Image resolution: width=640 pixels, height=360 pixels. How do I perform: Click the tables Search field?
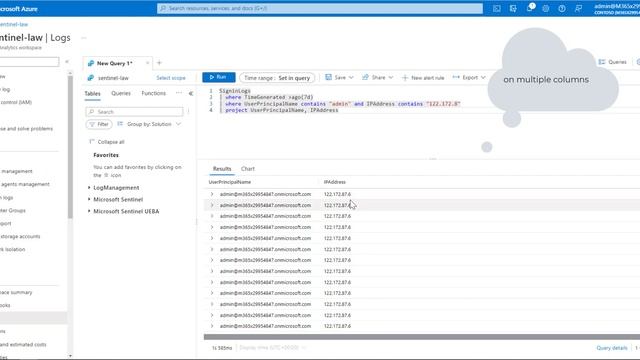pyautogui.click(x=134, y=111)
